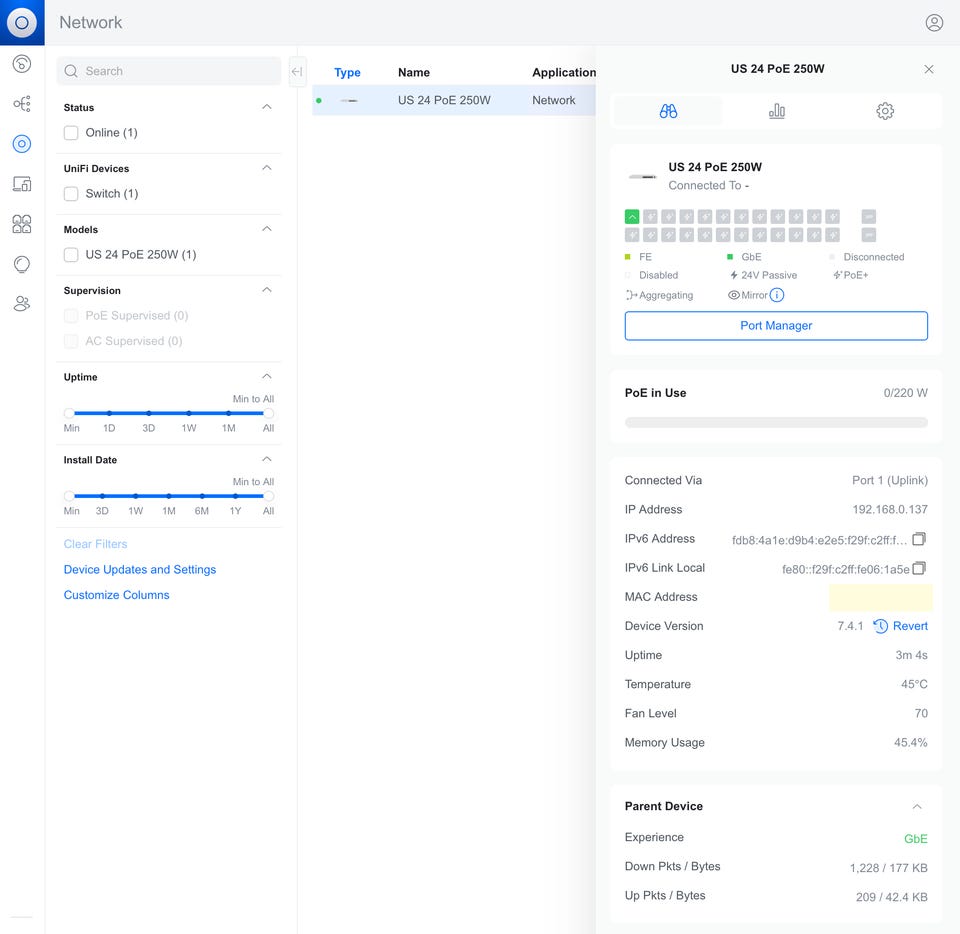Collapse the Supervision filter section
The height and width of the screenshot is (934, 960).
[x=267, y=290]
